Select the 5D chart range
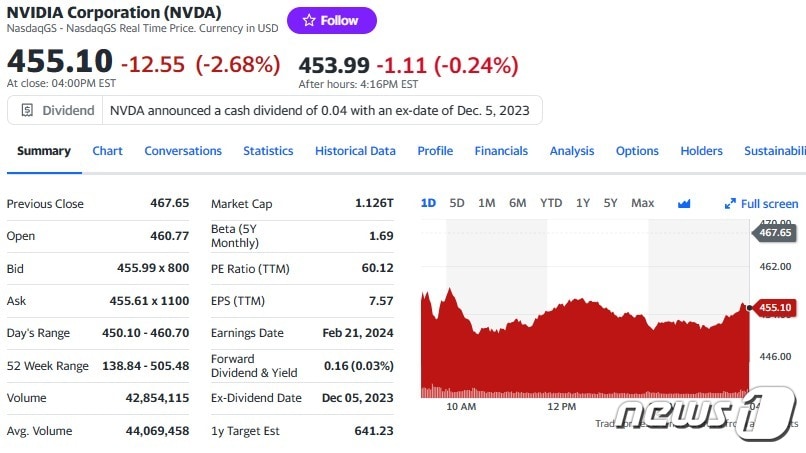This screenshot has height=453, width=806. pyautogui.click(x=457, y=203)
